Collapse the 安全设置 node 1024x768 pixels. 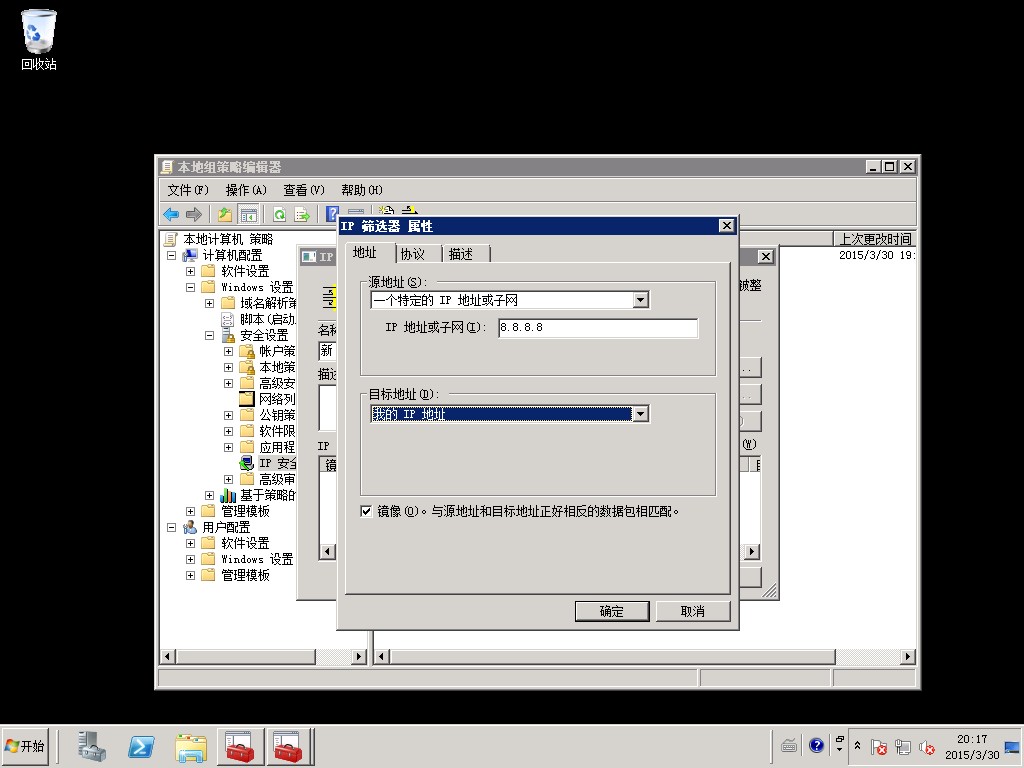point(210,335)
